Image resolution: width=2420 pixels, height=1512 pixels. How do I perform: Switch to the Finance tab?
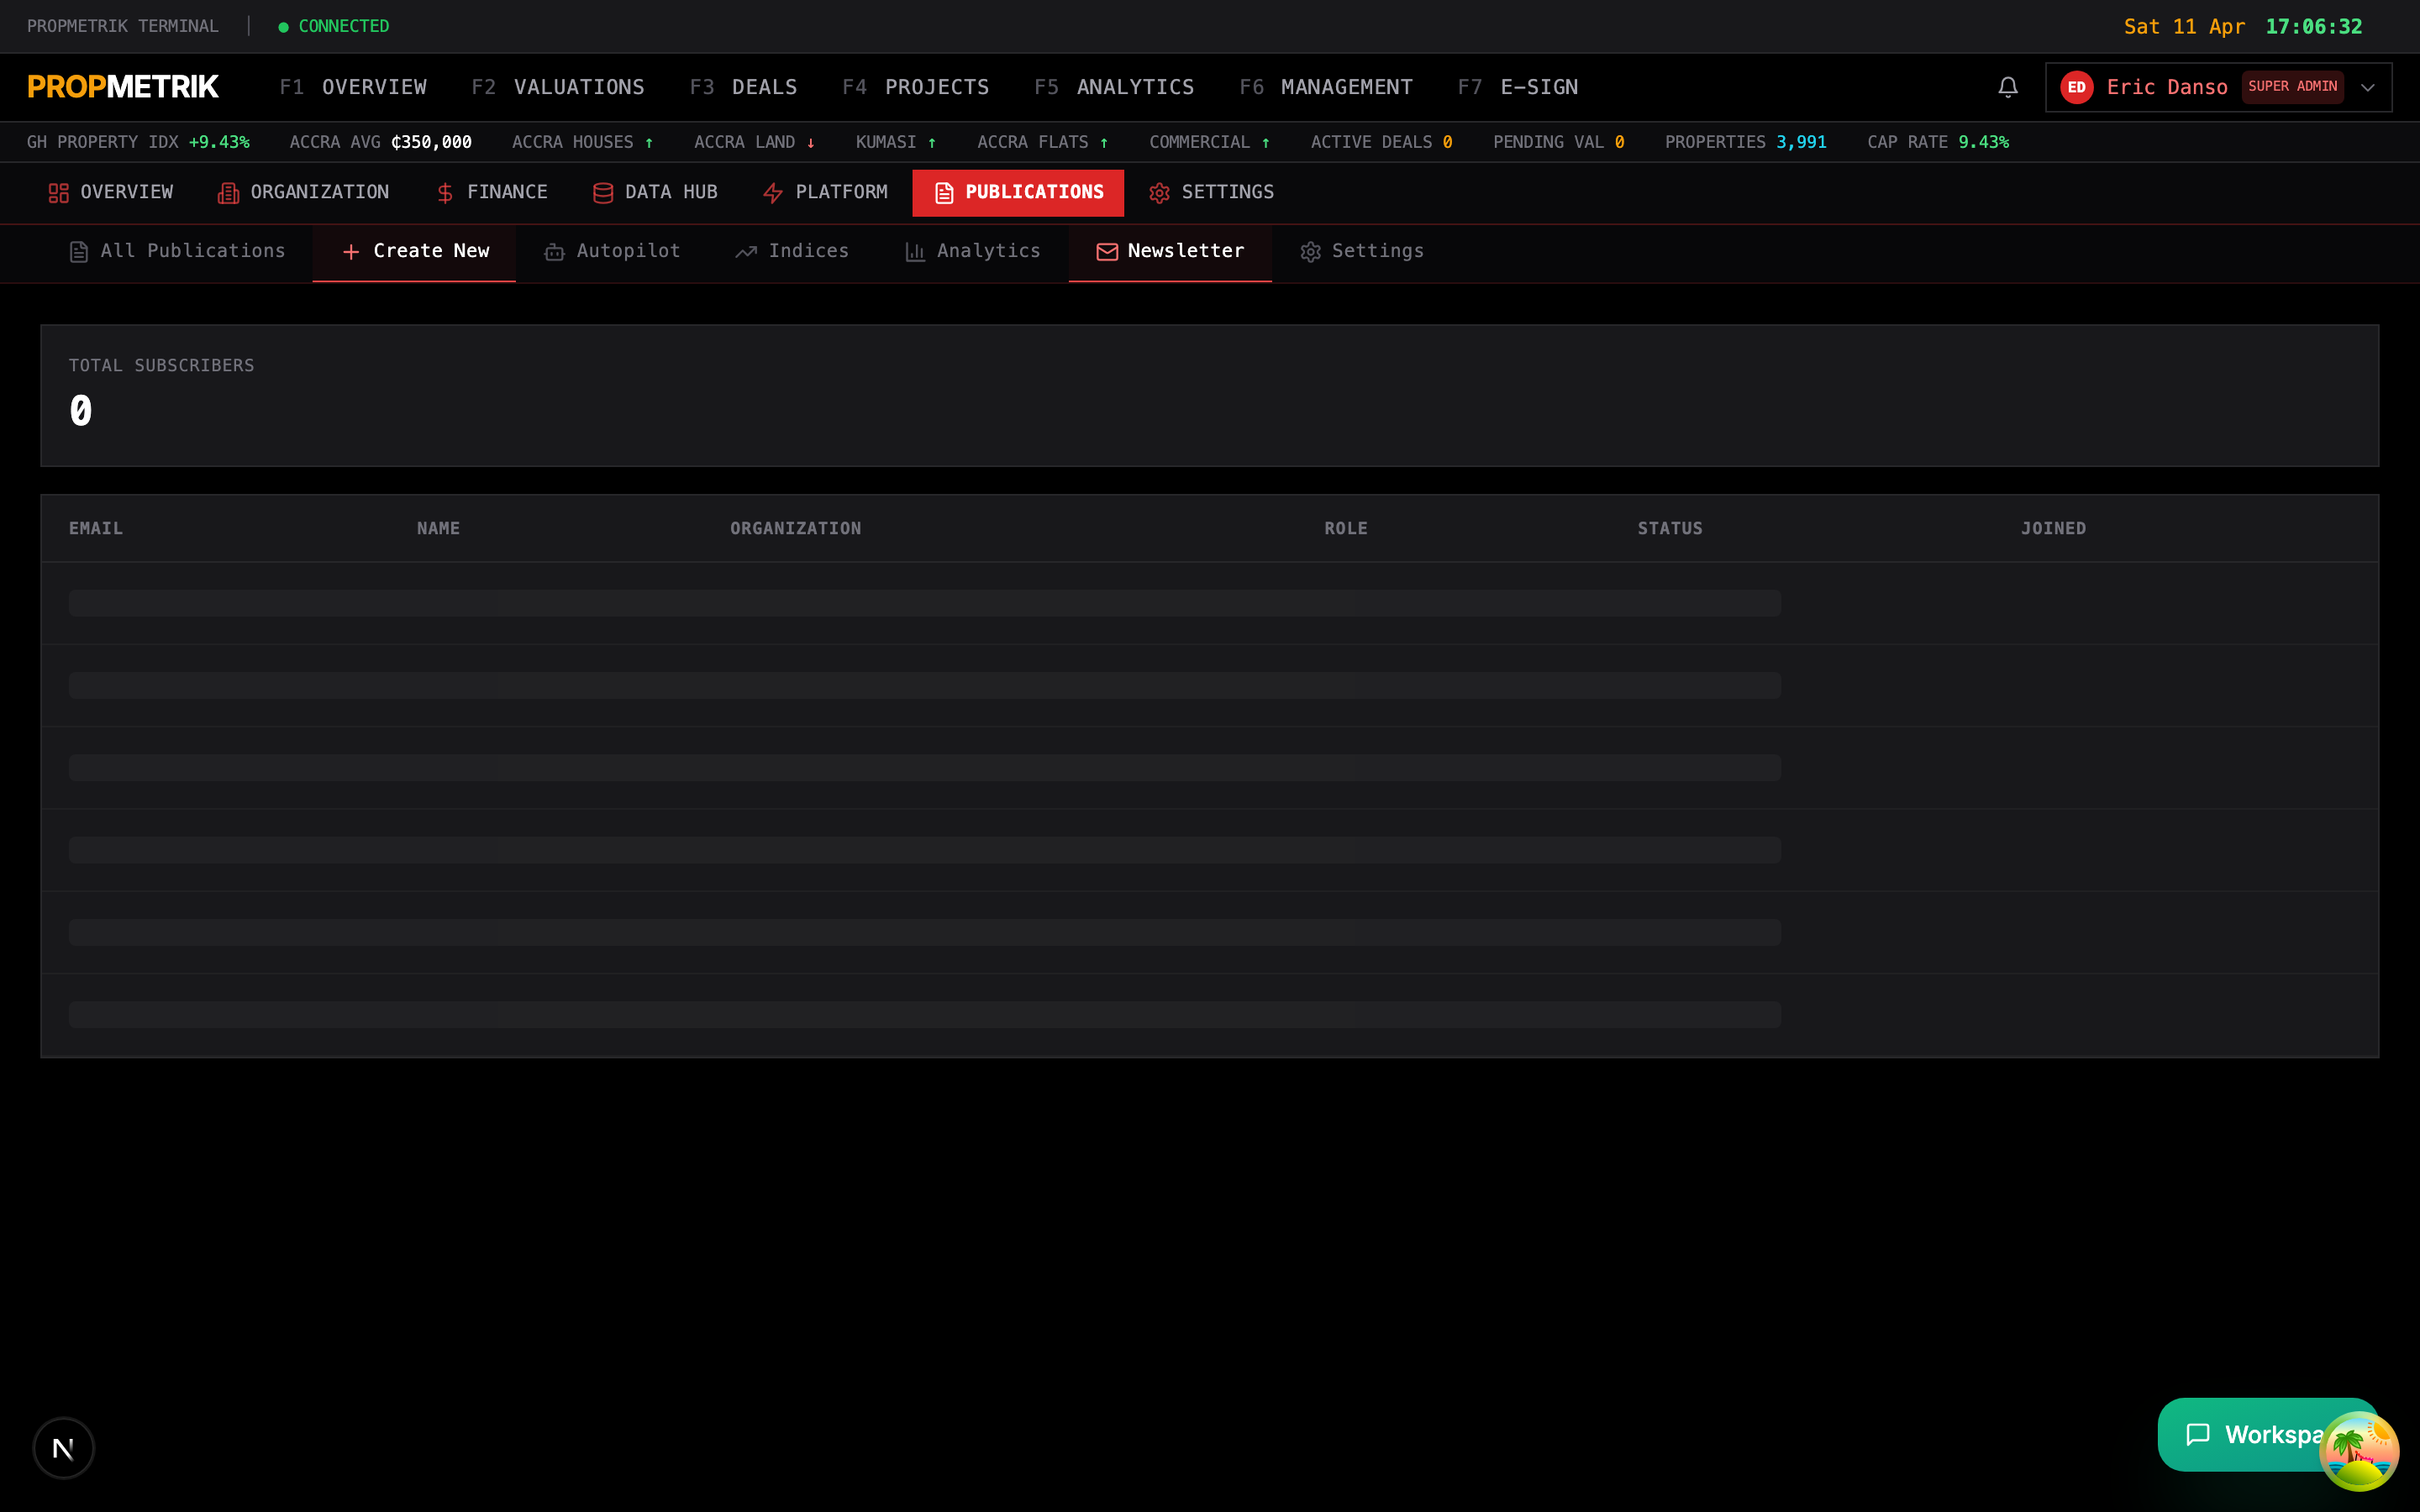(491, 192)
